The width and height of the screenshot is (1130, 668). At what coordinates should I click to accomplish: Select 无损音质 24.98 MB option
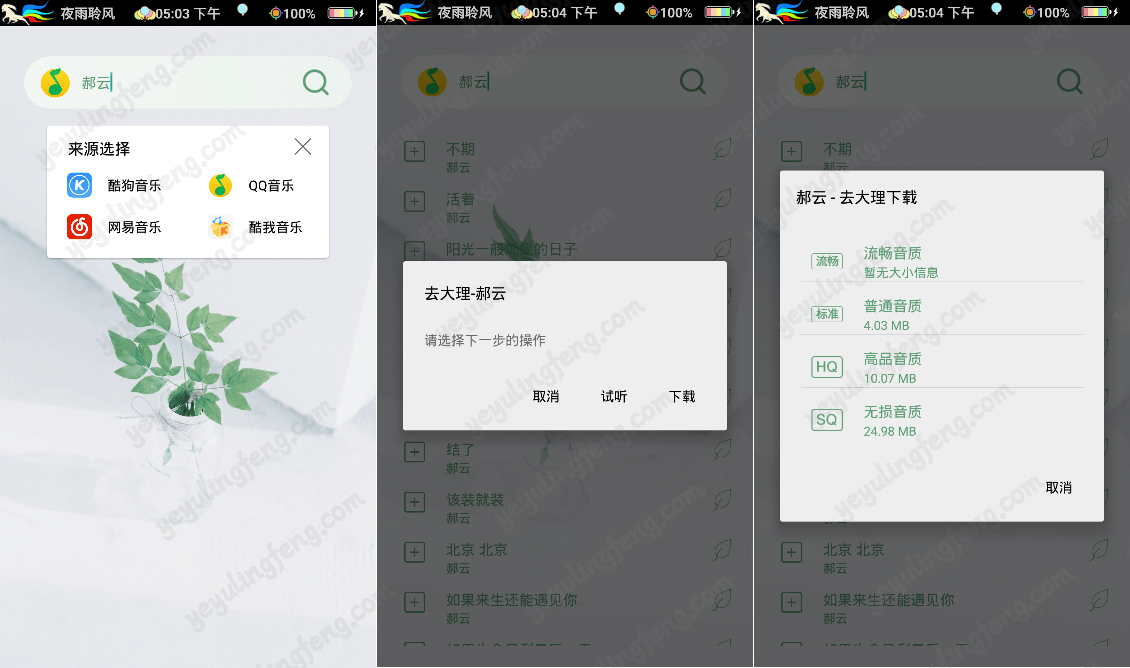click(941, 421)
